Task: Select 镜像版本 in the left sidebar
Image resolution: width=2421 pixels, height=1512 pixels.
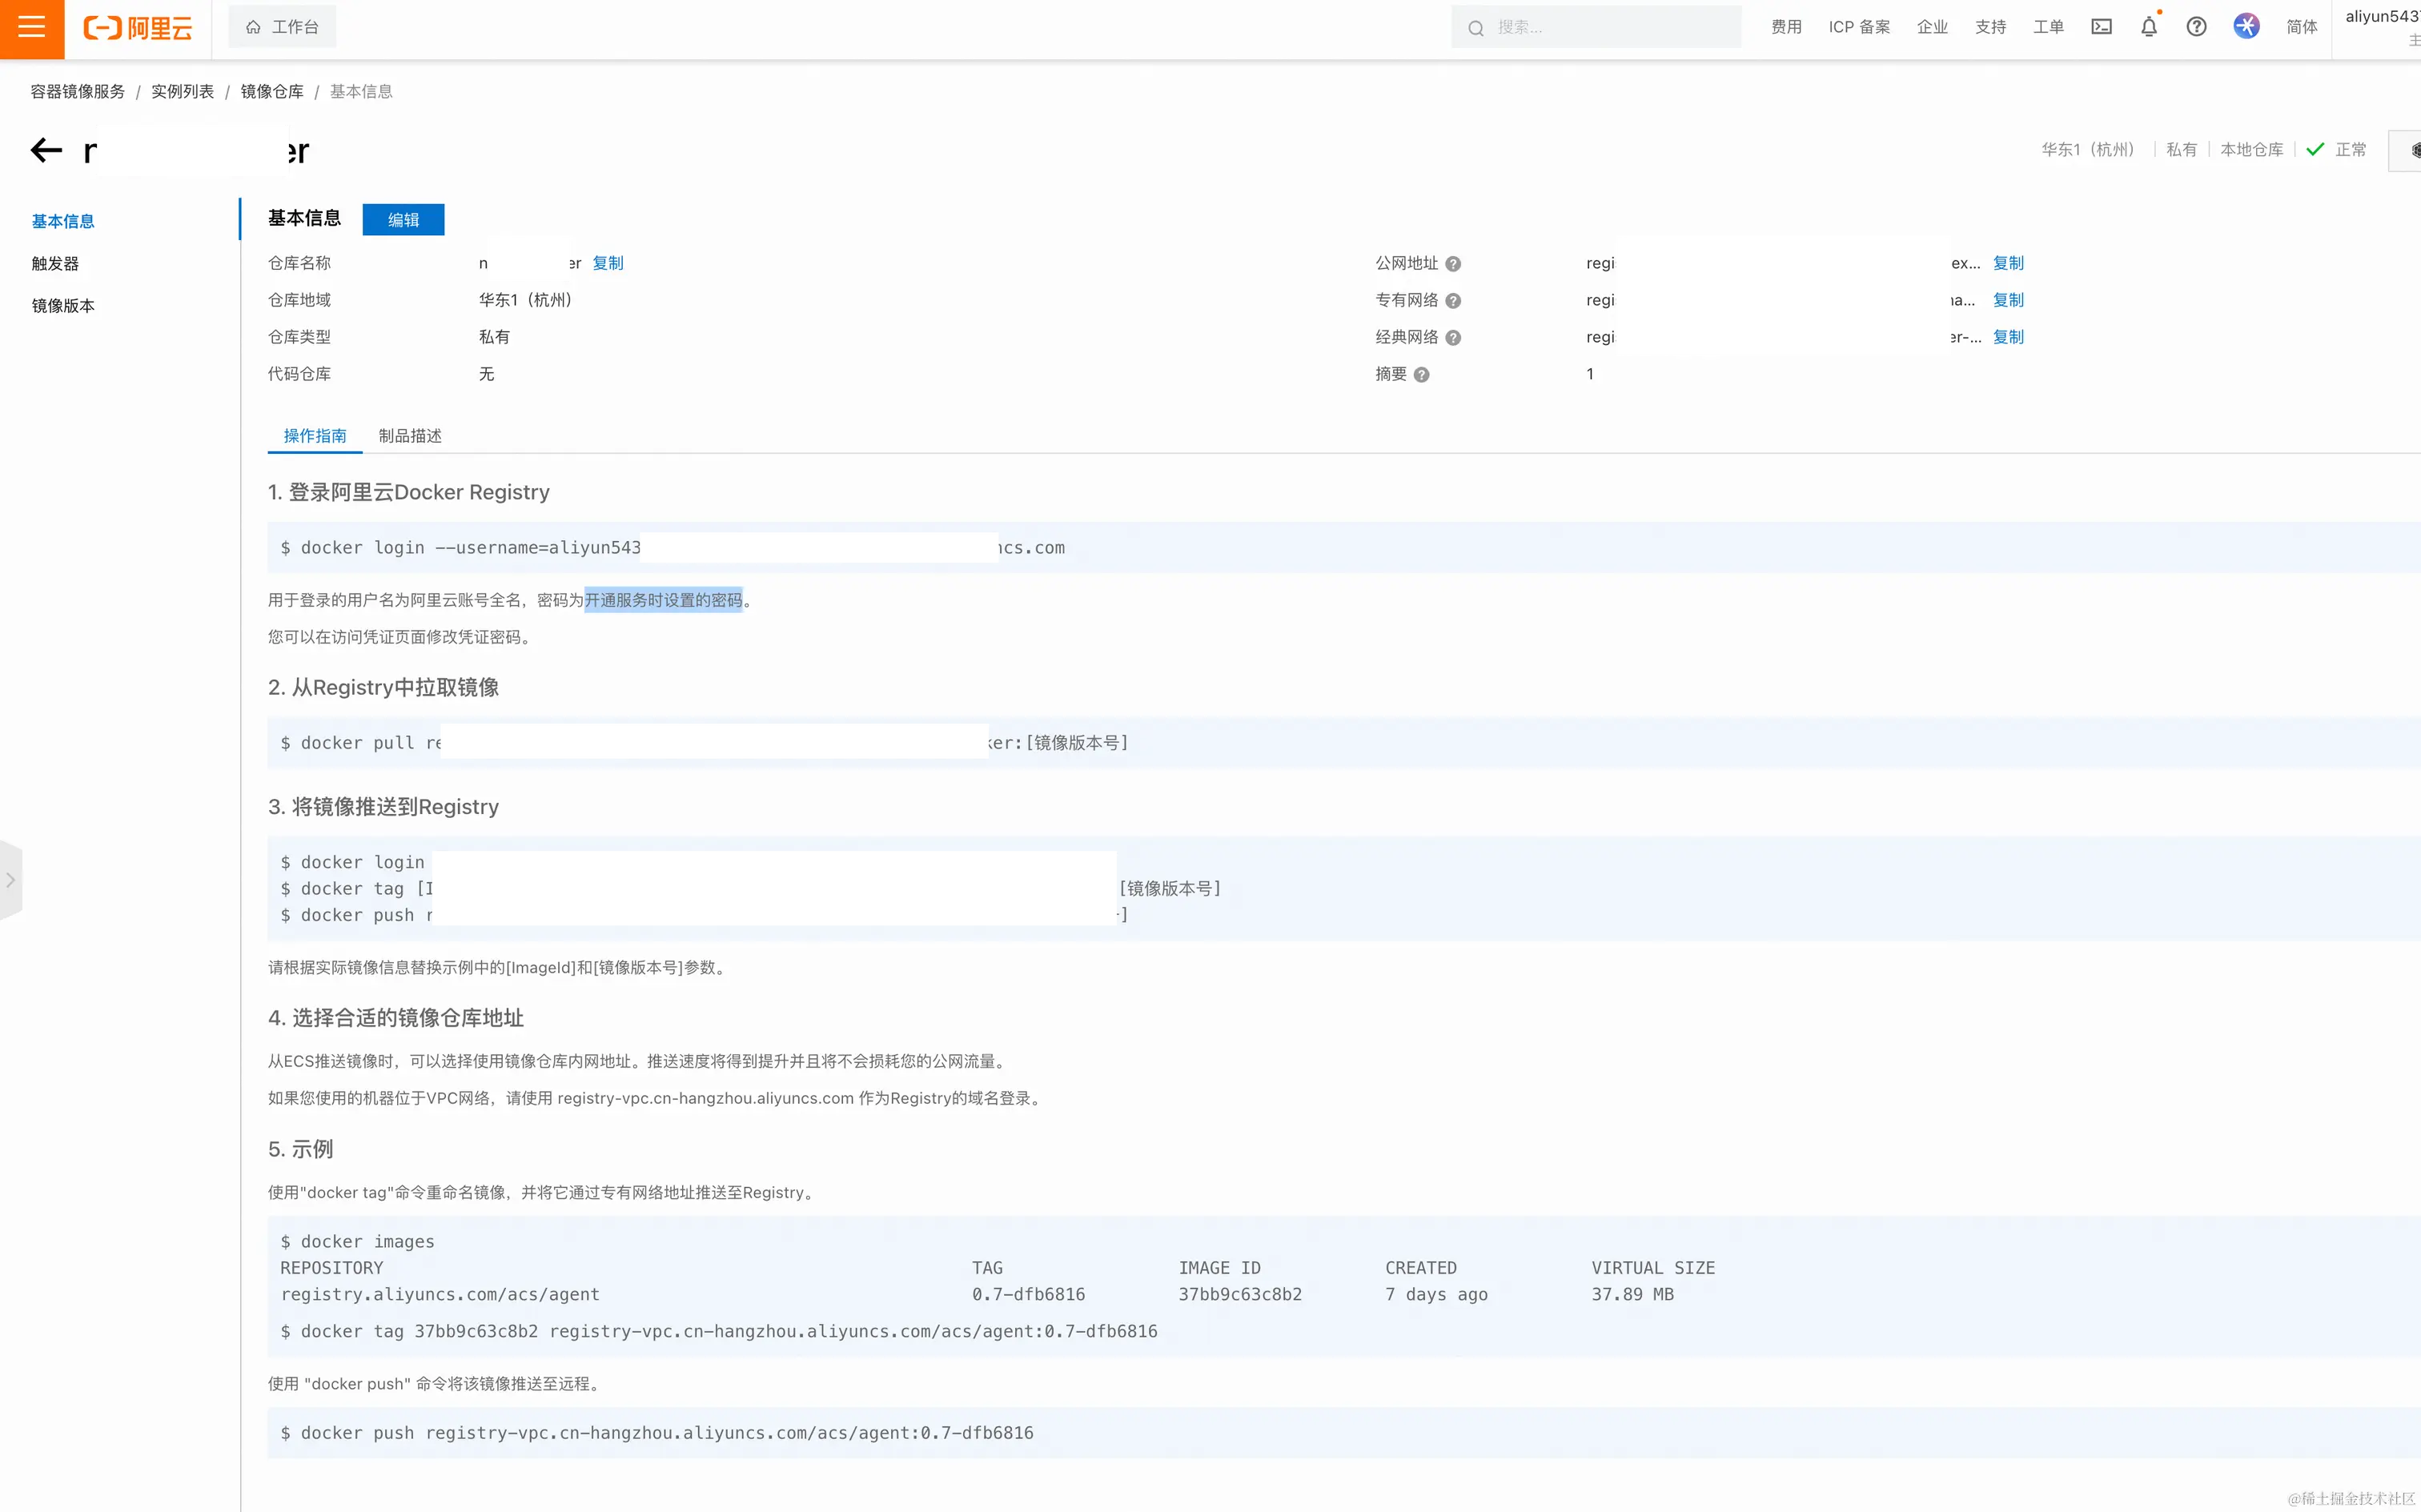Action: tap(63, 306)
